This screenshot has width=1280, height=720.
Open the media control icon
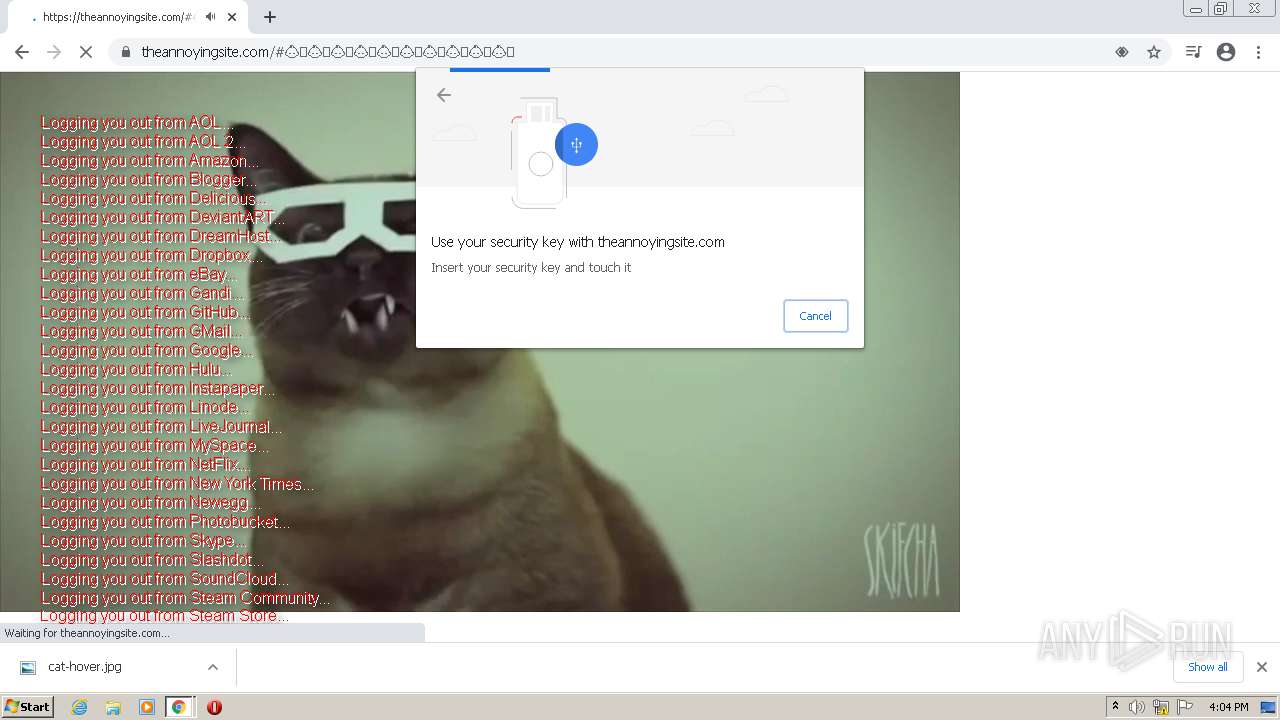coord(1193,52)
